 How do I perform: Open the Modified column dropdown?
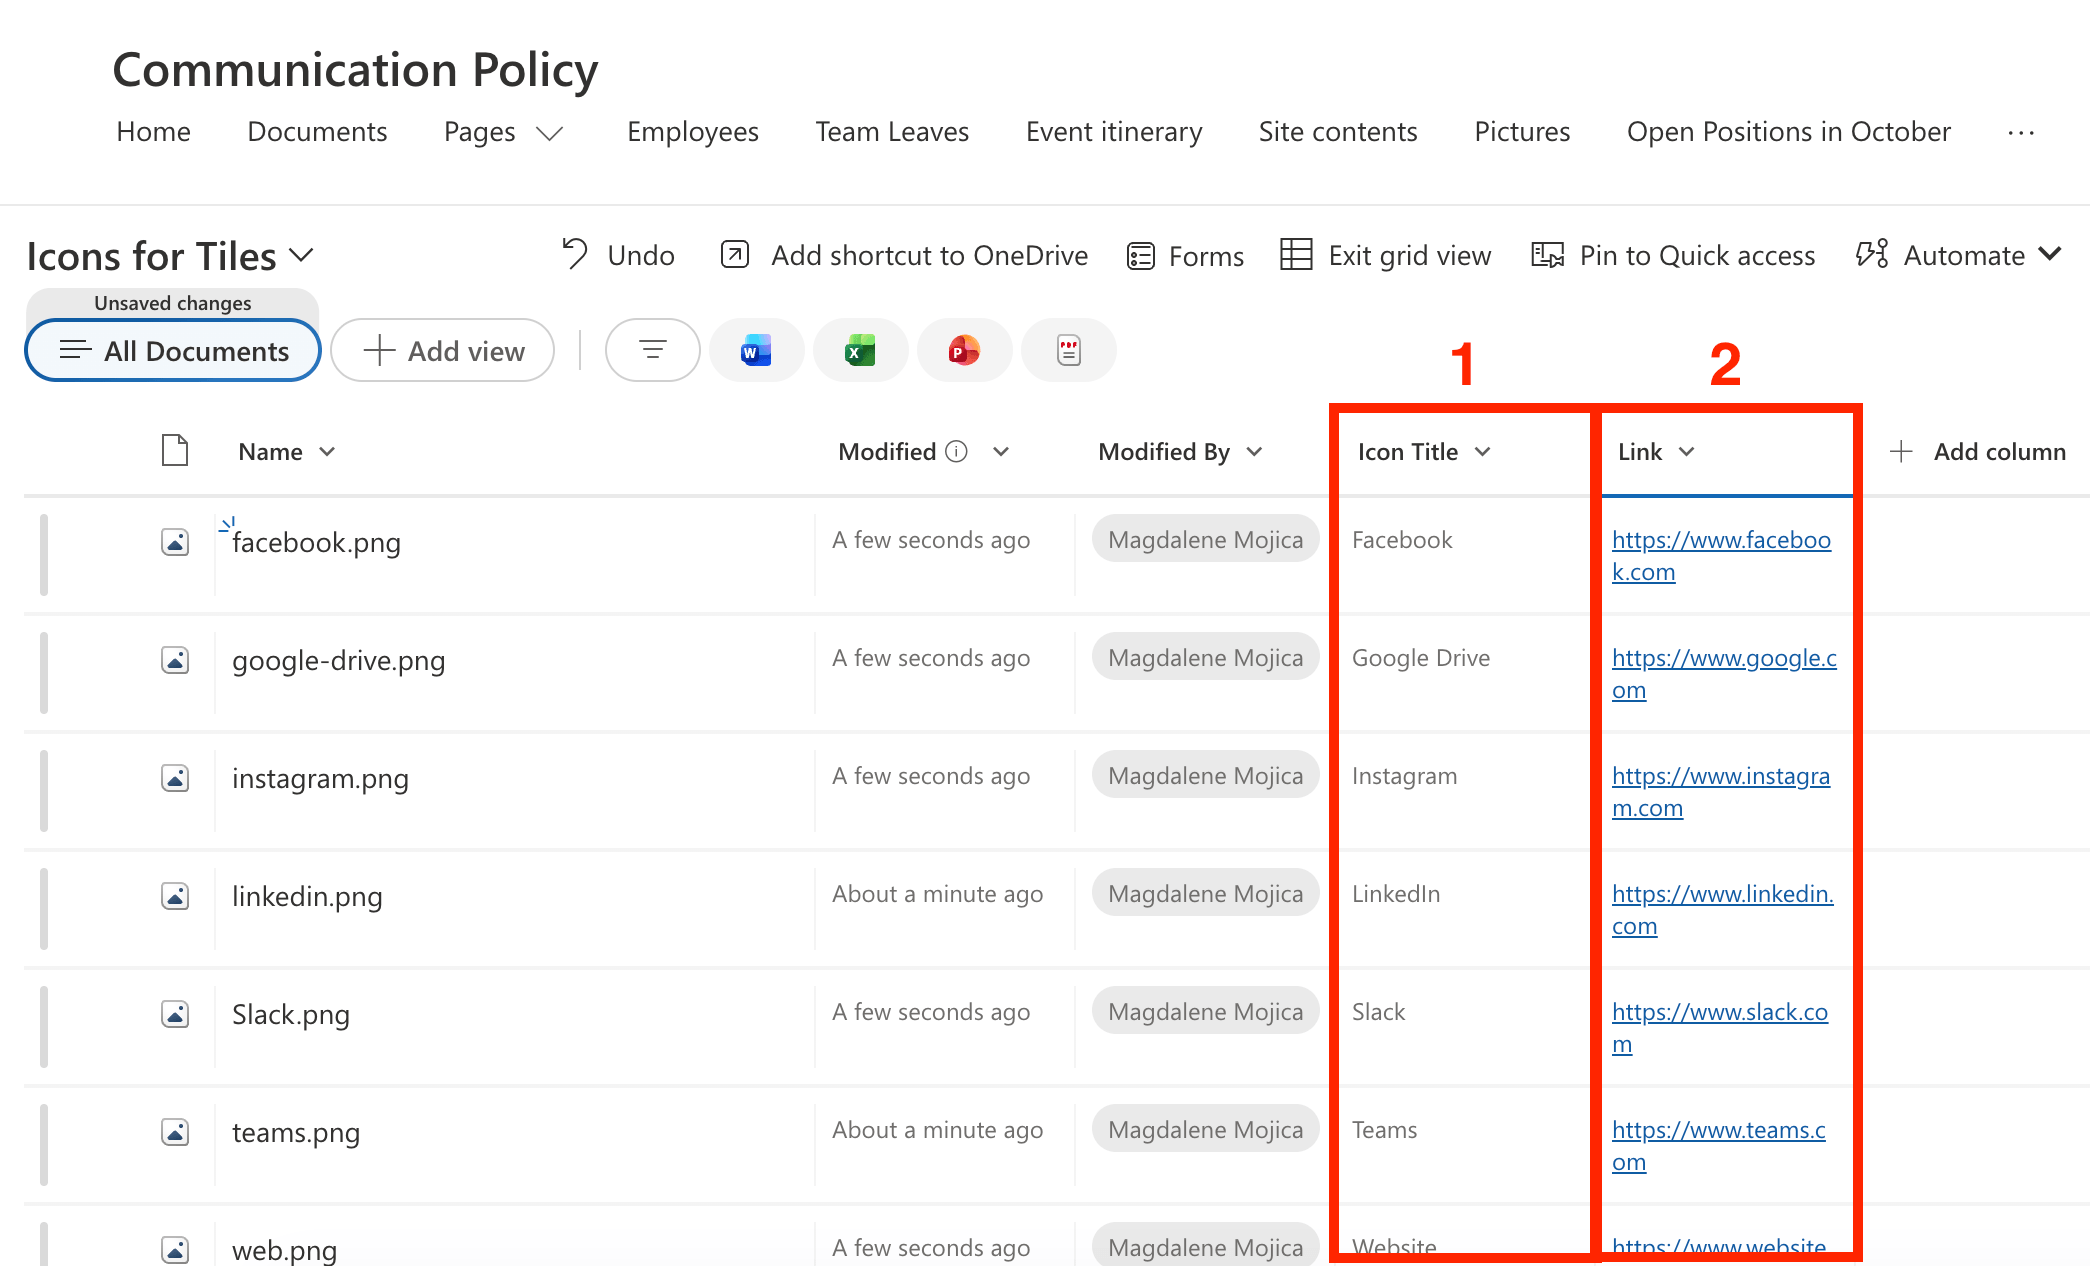1001,452
